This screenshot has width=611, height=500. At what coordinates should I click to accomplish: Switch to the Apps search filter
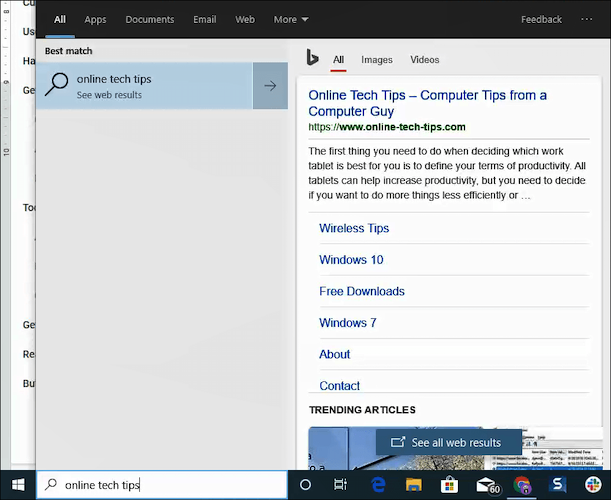click(x=95, y=19)
